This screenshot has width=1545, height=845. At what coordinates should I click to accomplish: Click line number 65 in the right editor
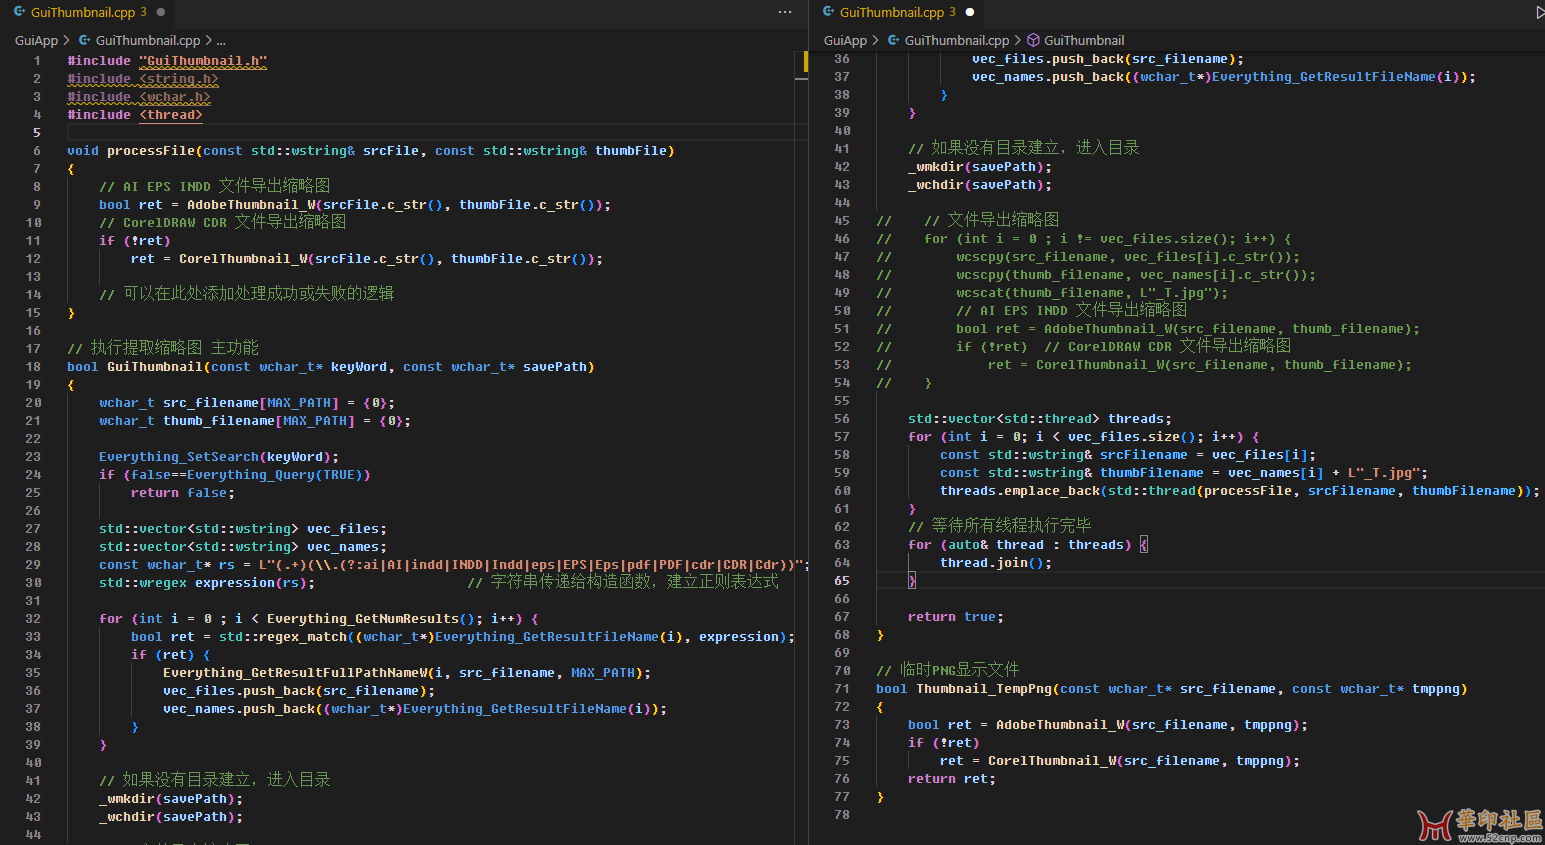click(842, 581)
